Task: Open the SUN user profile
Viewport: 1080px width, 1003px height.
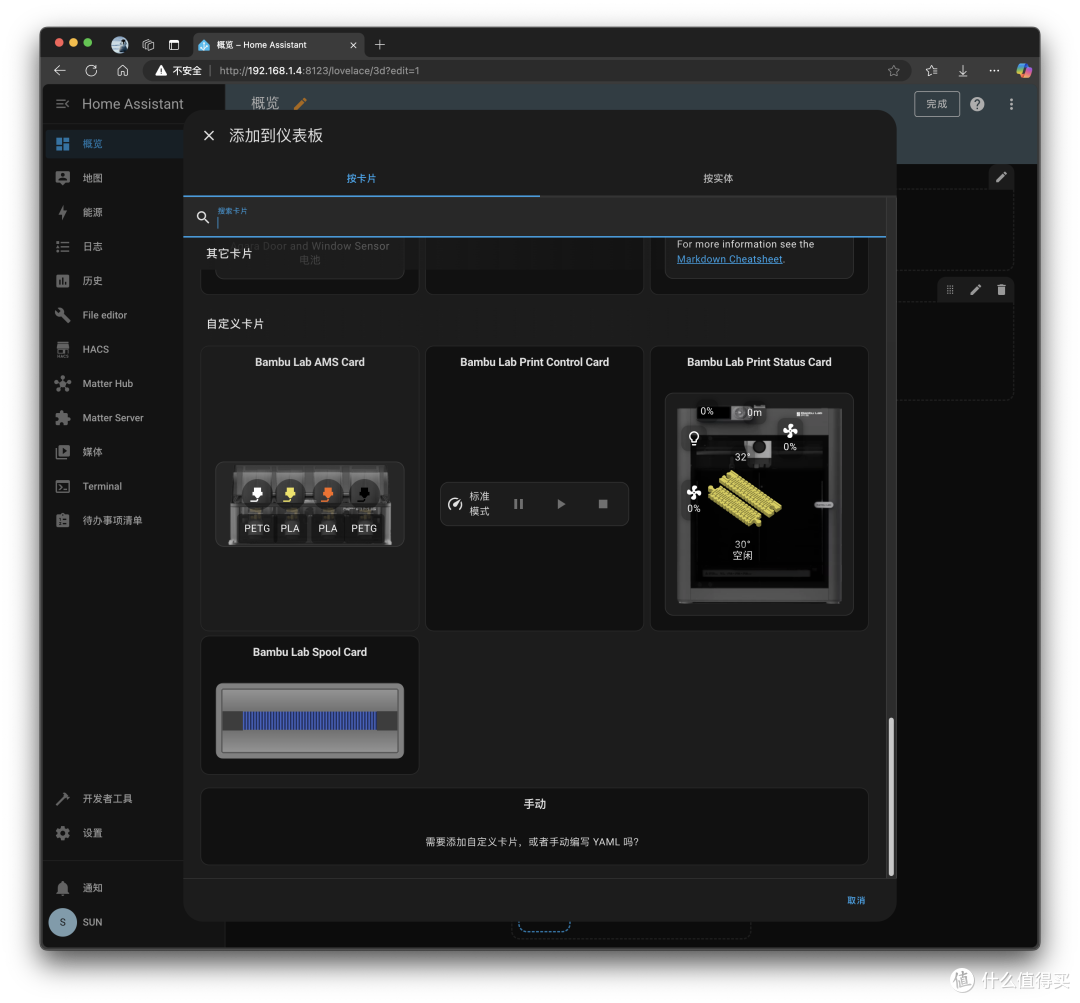Action: point(114,922)
